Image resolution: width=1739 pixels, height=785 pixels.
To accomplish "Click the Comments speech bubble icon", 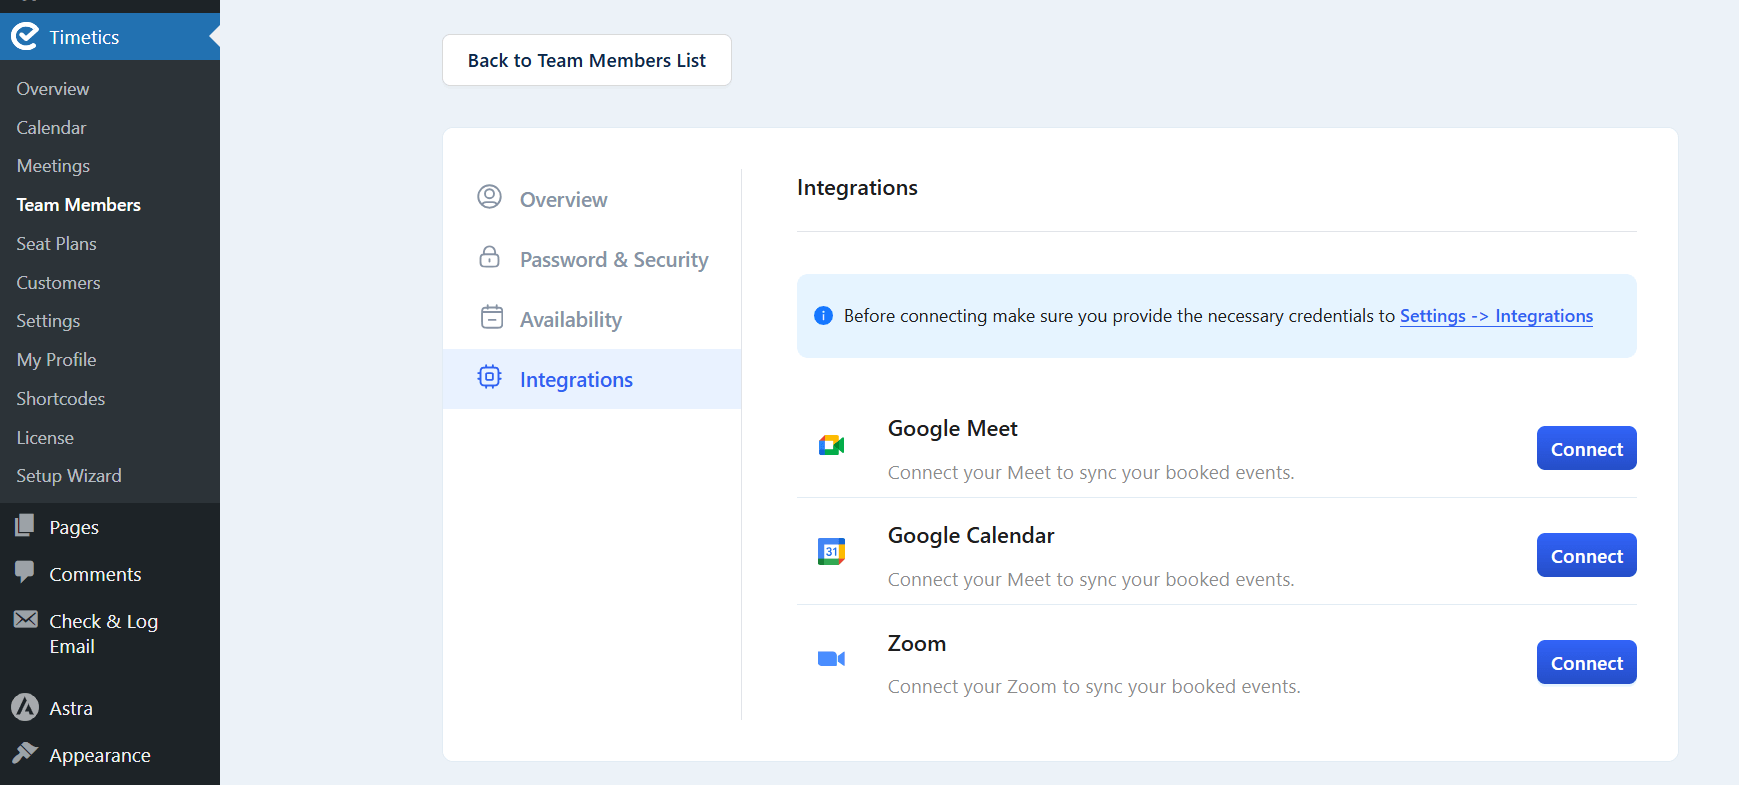I will tap(26, 572).
